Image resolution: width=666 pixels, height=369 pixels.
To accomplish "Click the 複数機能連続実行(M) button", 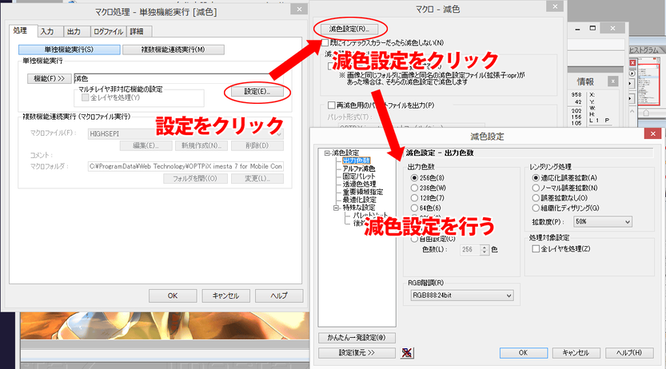I will pos(173,50).
